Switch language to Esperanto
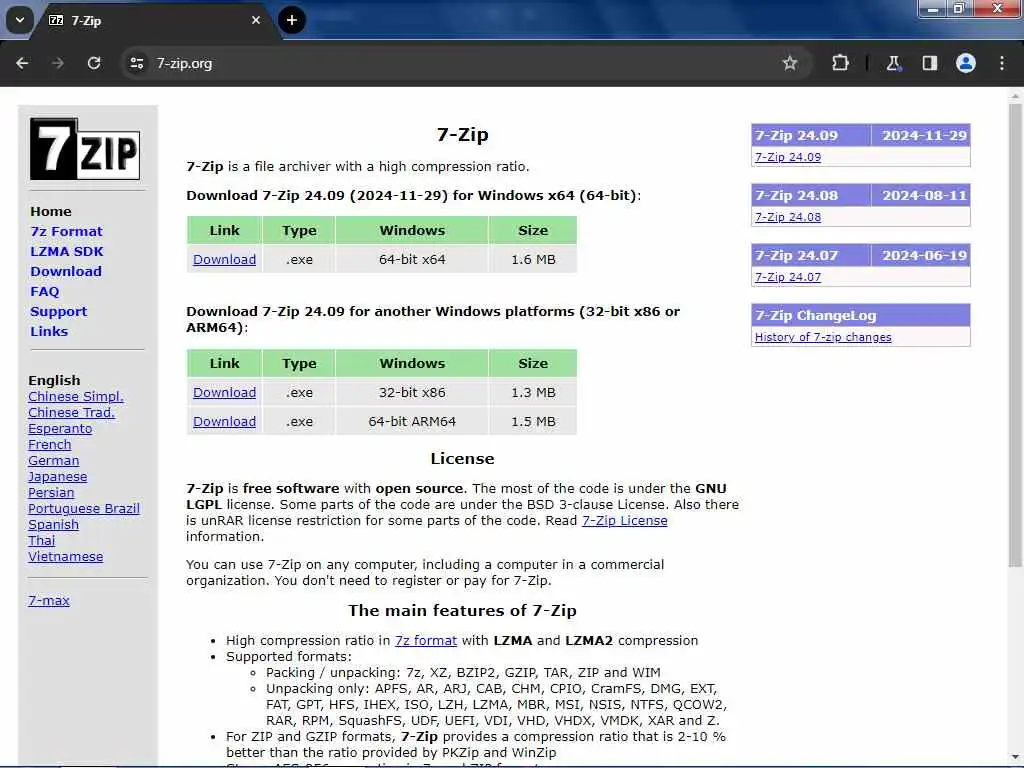The height and width of the screenshot is (768, 1024). click(60, 428)
